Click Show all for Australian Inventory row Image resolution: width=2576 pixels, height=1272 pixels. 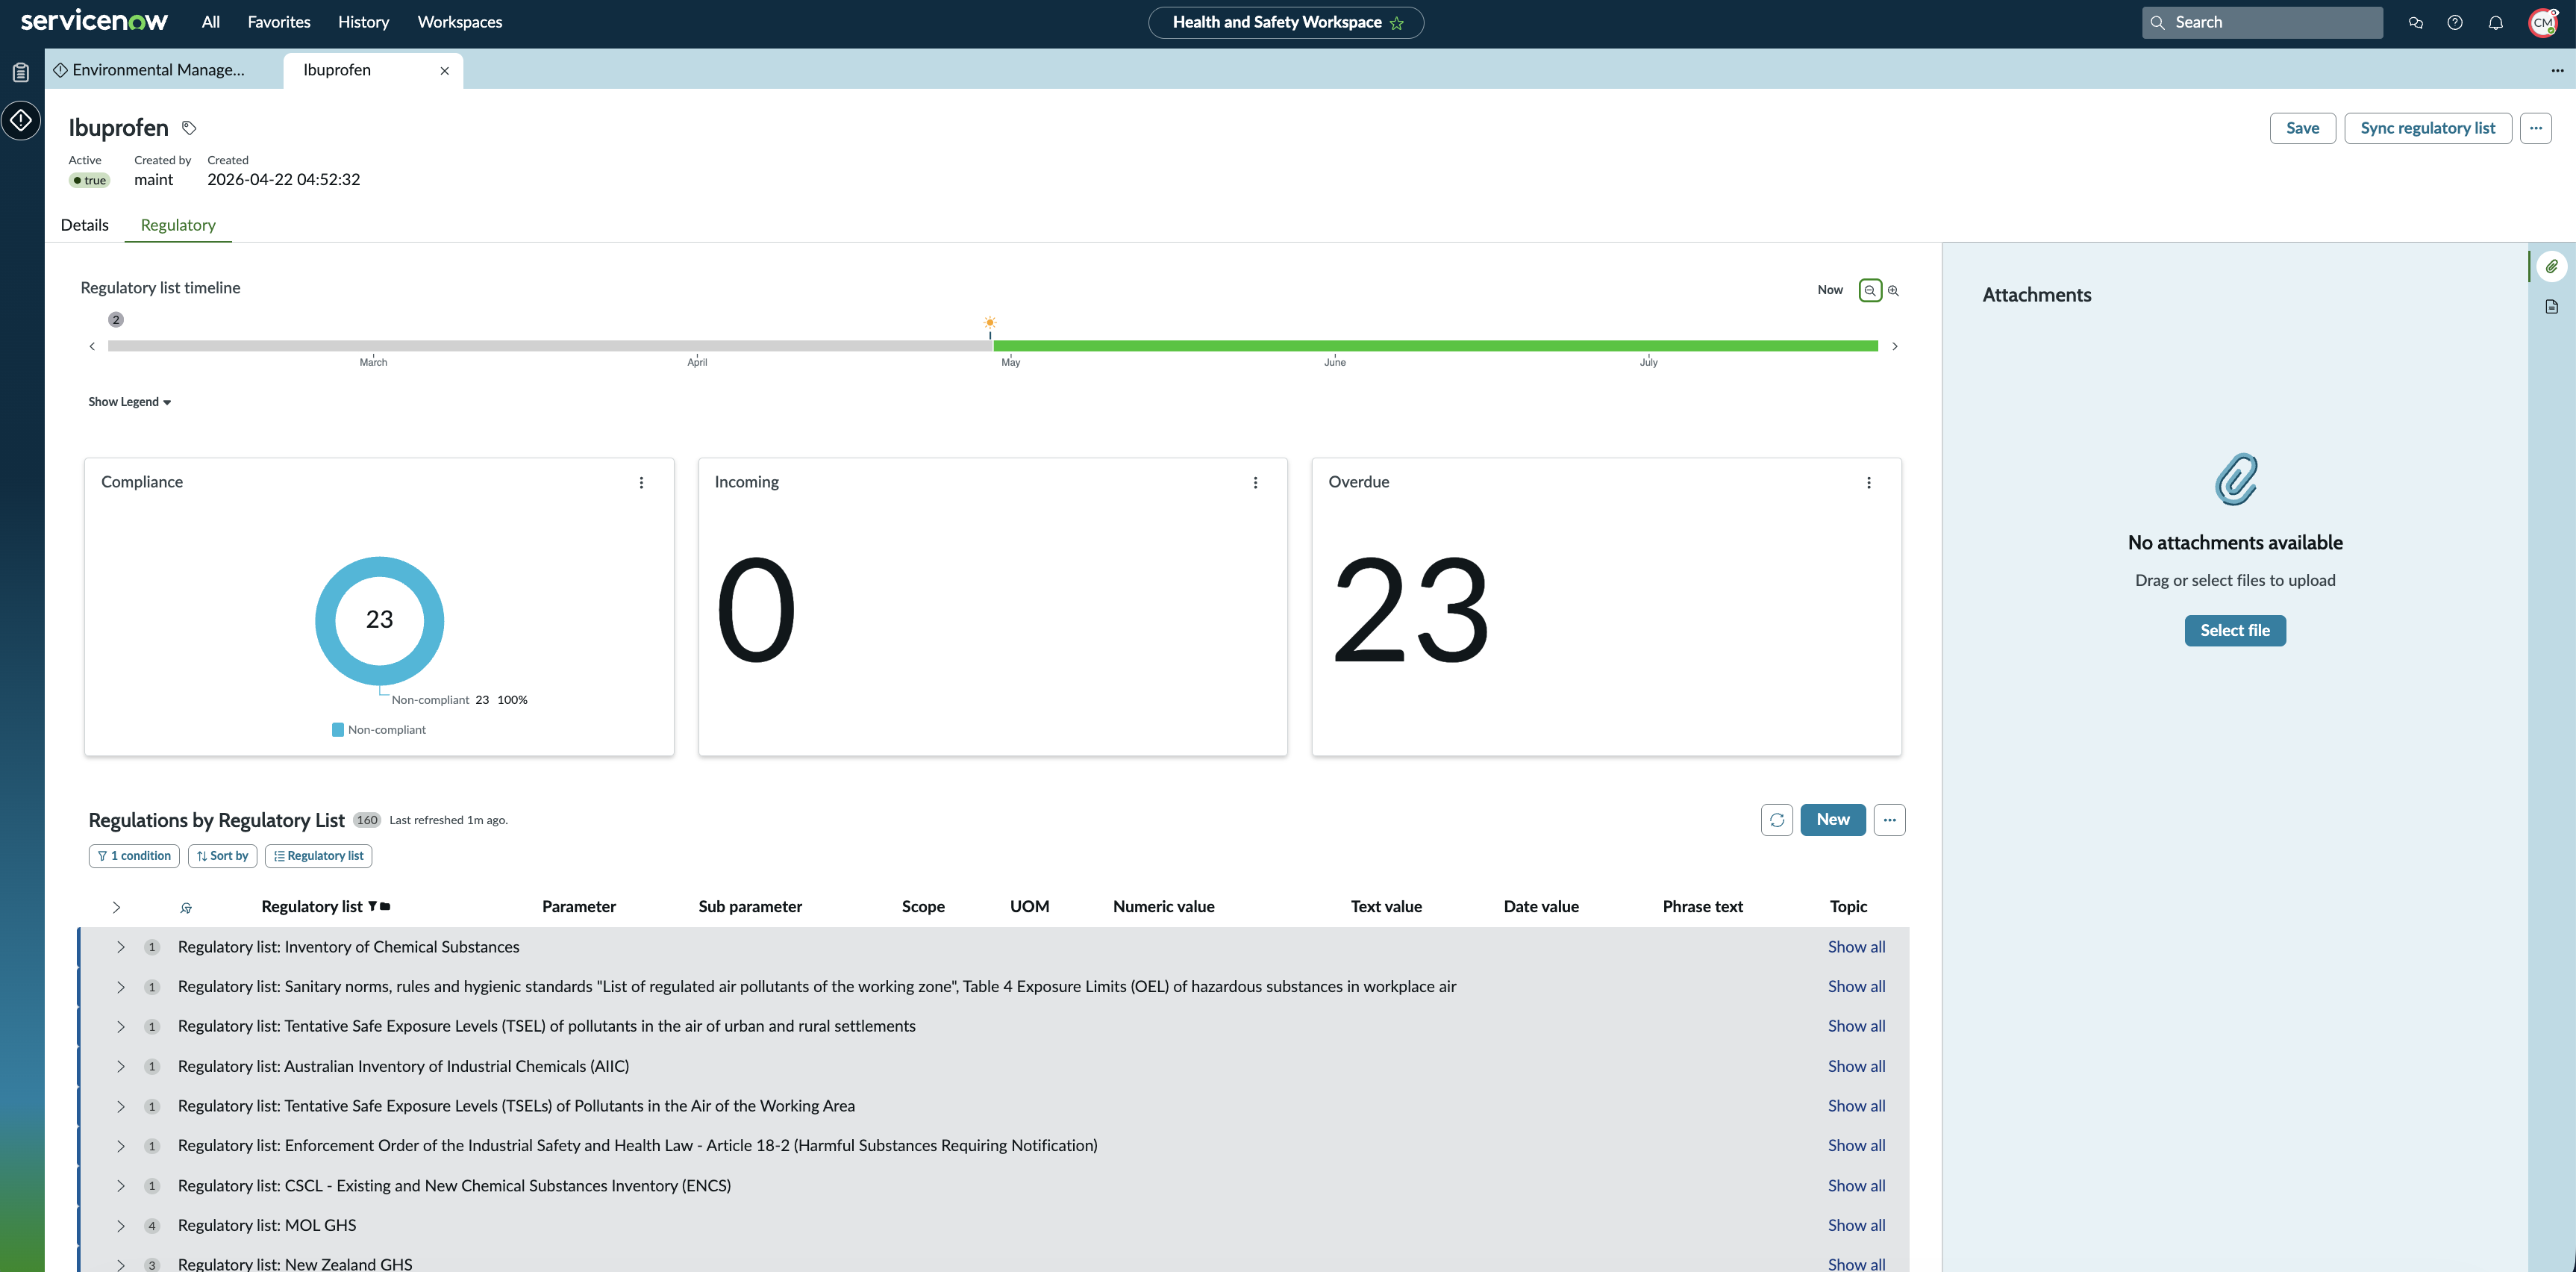(1857, 1067)
